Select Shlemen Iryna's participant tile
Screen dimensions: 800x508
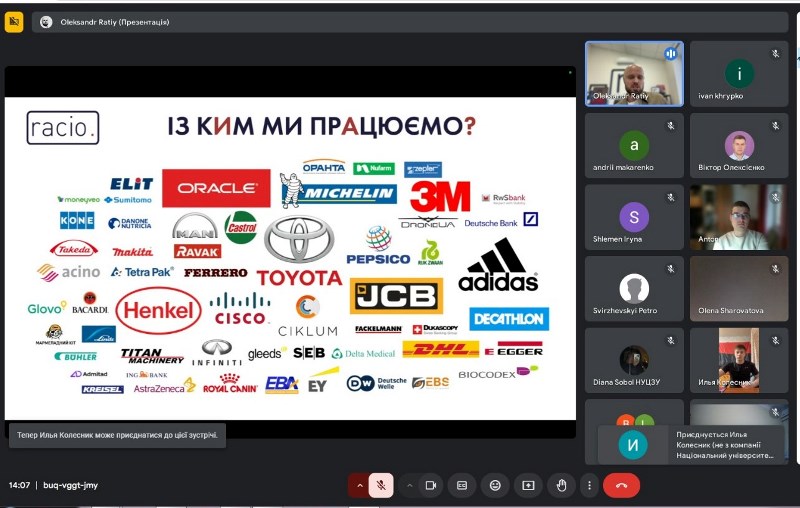634,217
